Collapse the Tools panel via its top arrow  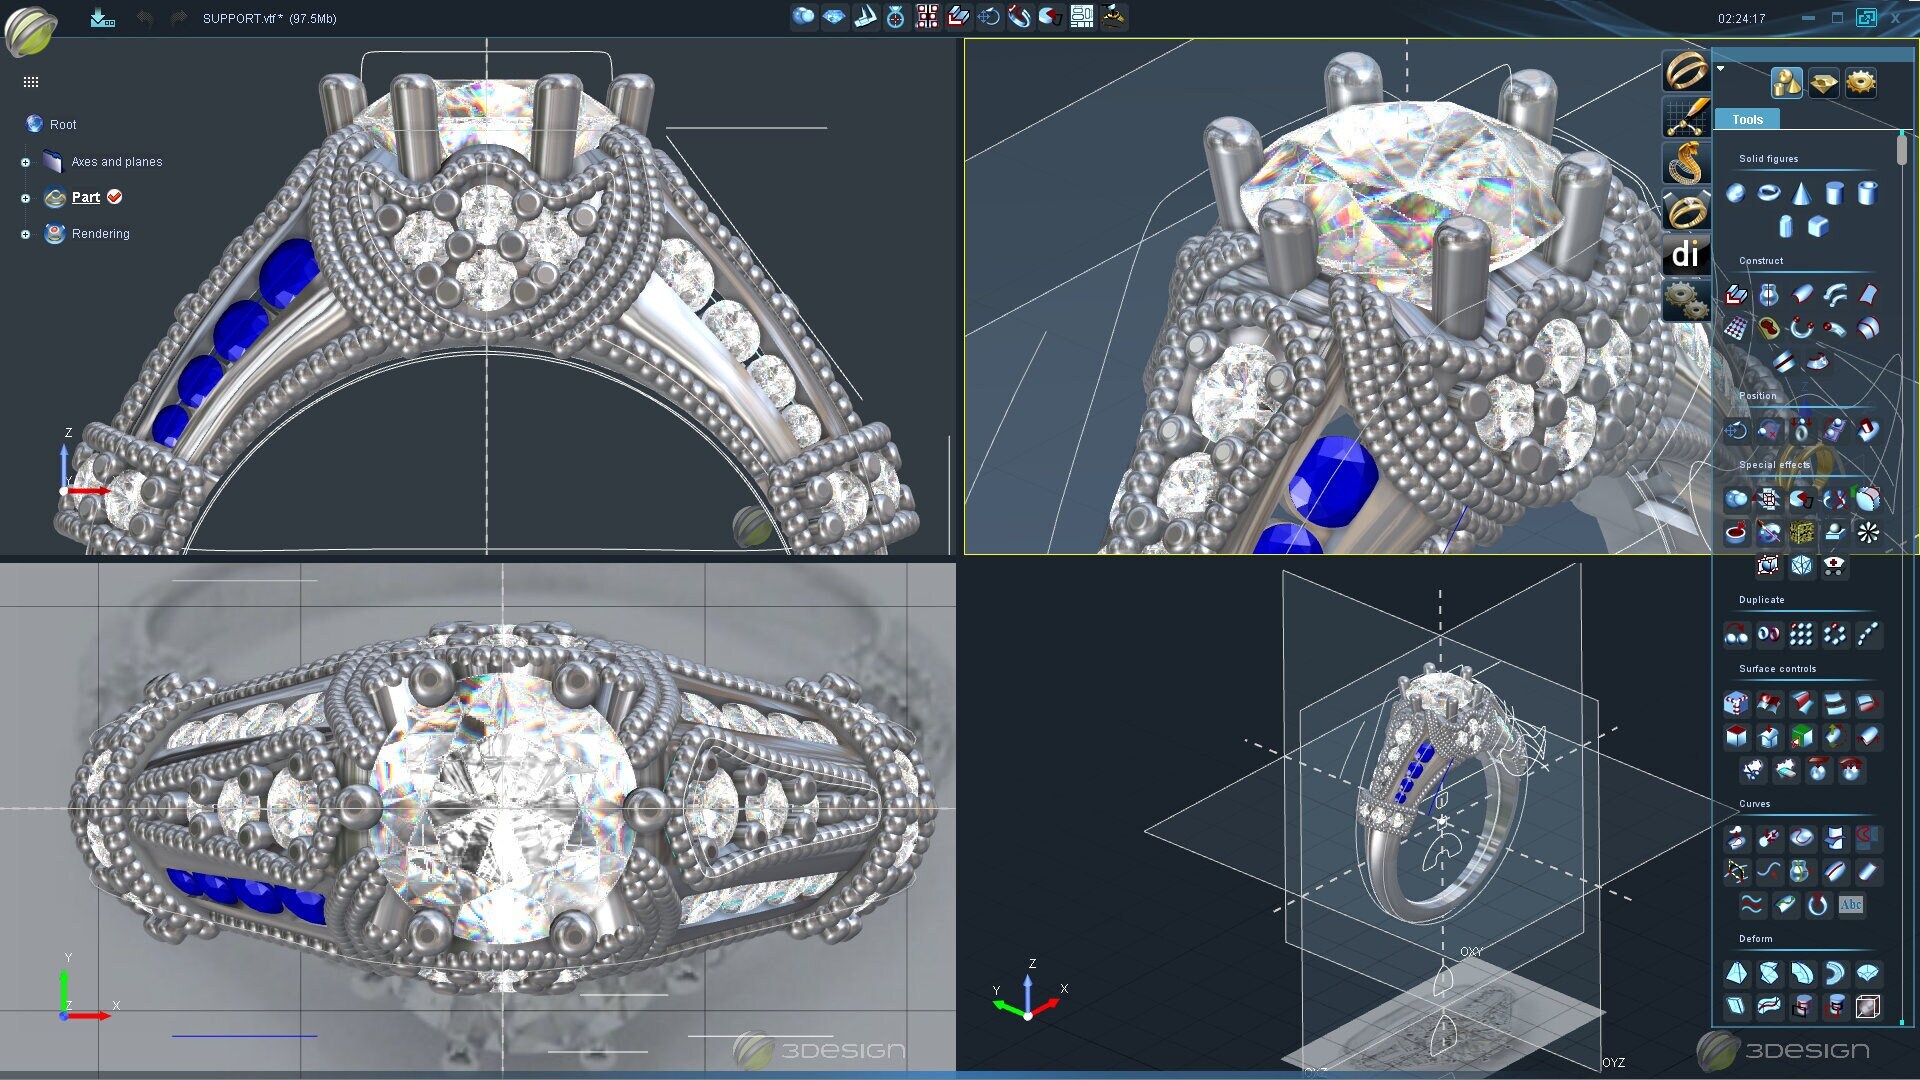(1721, 68)
